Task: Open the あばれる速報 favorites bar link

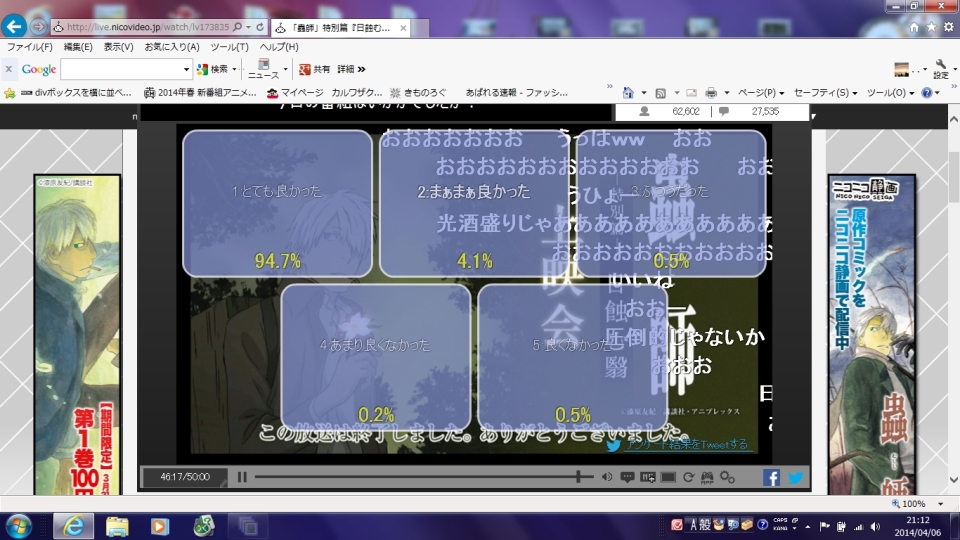Action: [516, 92]
